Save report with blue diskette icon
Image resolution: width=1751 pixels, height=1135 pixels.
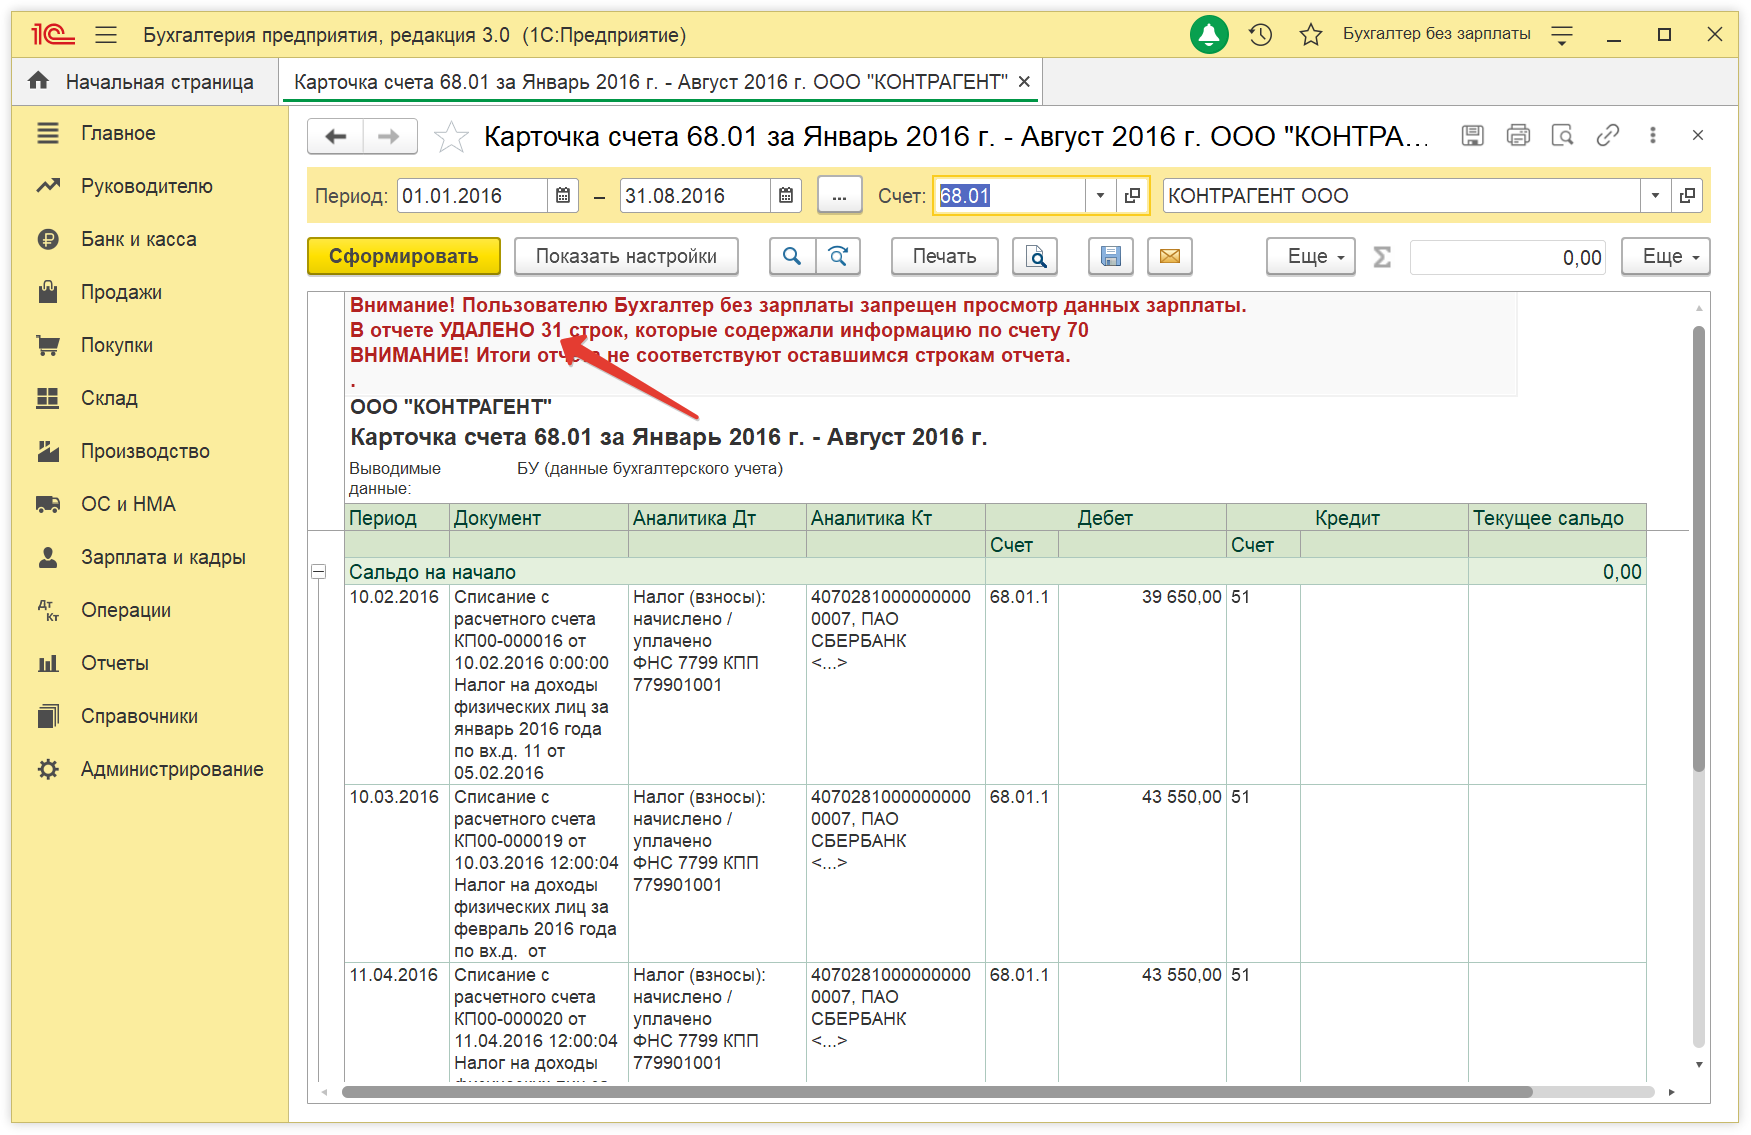[1110, 256]
